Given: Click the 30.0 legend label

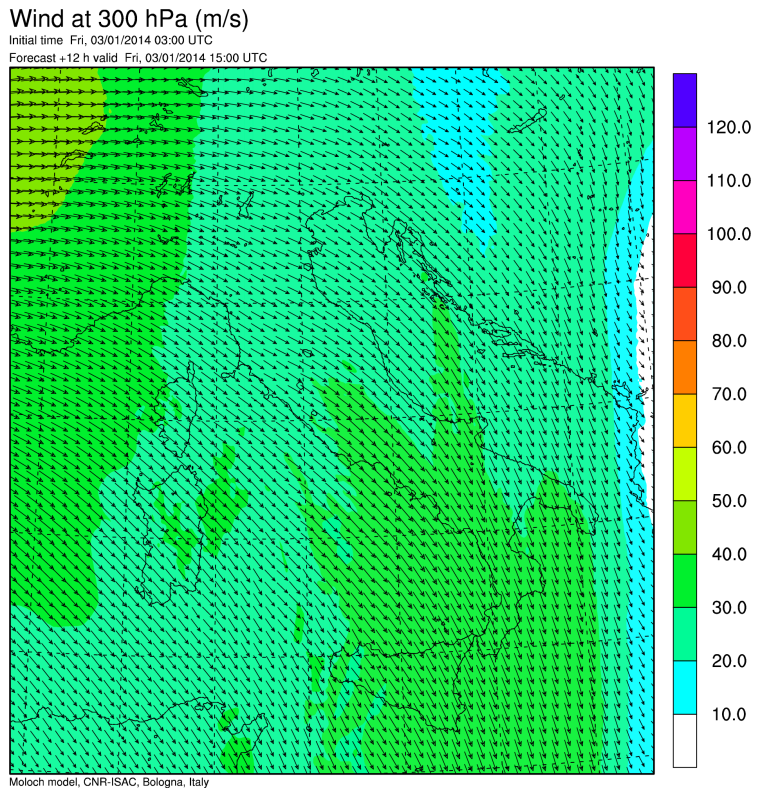Looking at the screenshot, I should click(x=729, y=607).
